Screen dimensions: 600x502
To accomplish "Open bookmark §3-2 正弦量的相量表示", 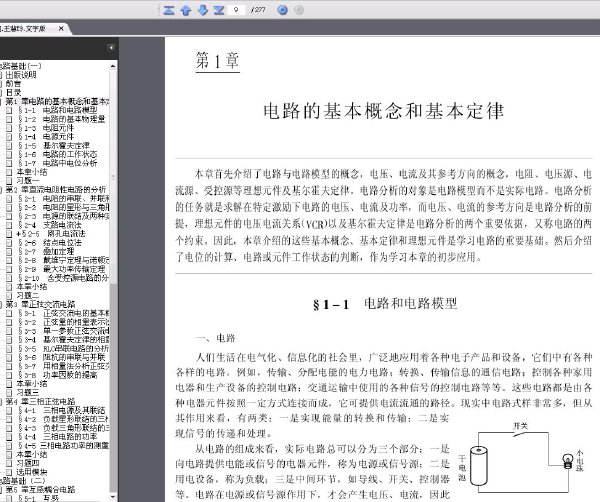I will point(64,322).
